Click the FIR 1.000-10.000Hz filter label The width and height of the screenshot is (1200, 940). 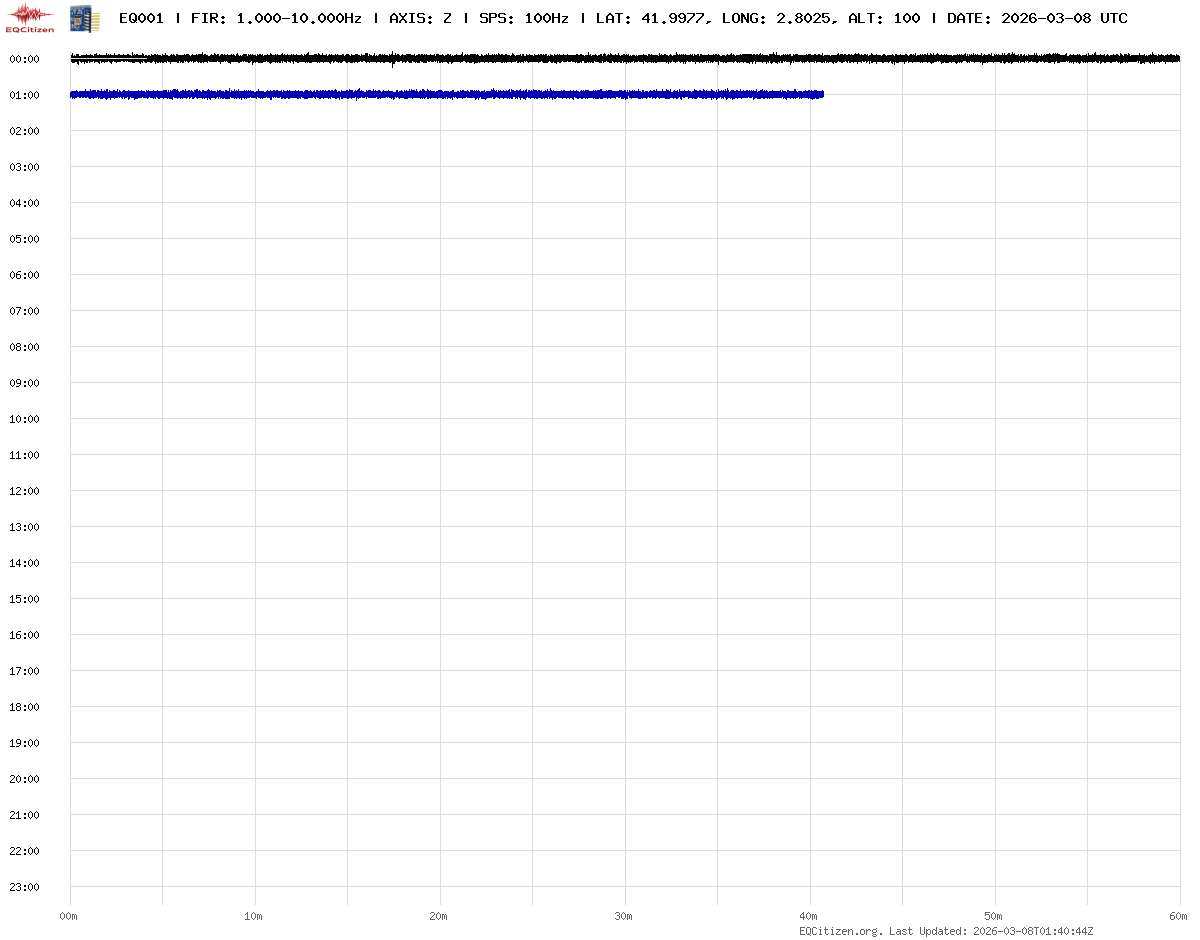tap(276, 18)
